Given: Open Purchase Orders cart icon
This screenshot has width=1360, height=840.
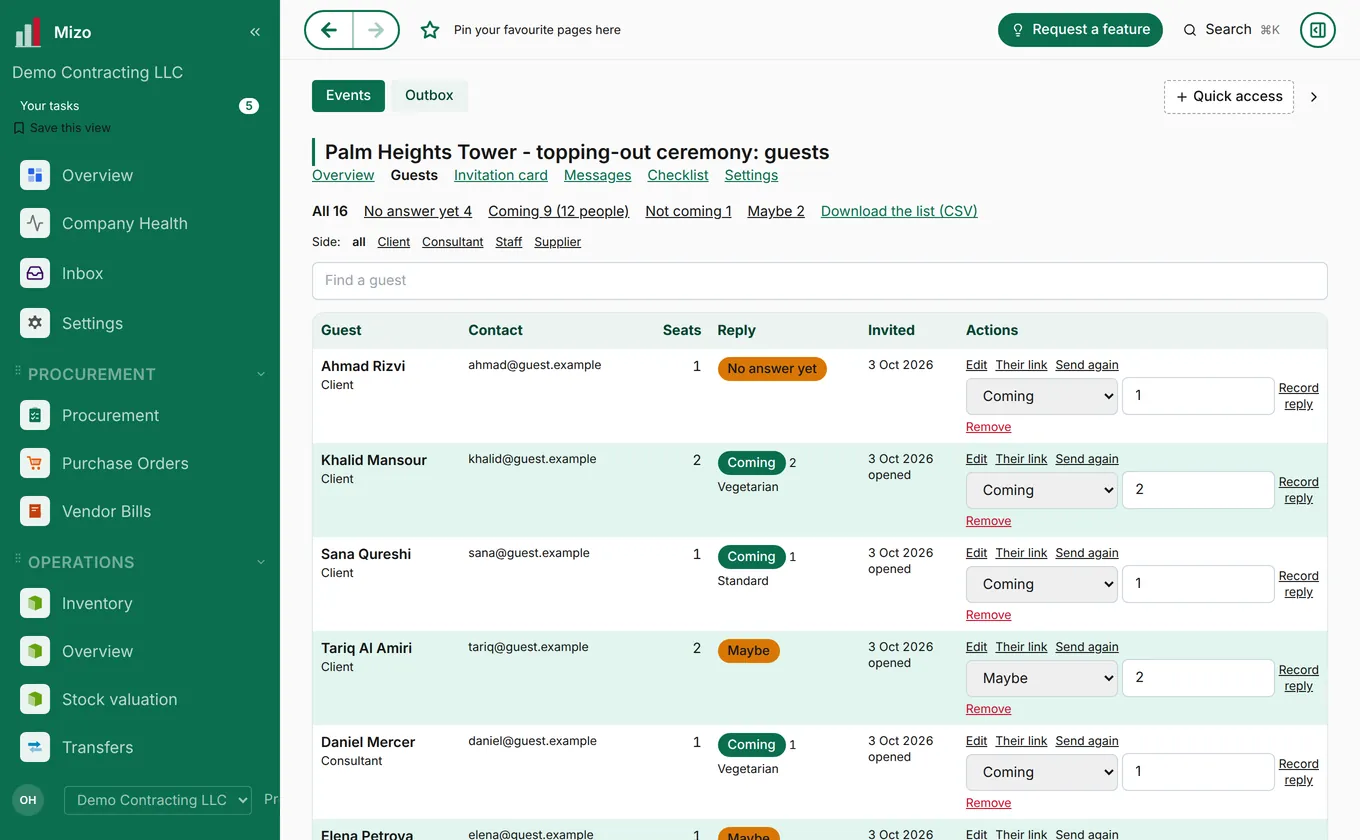Looking at the screenshot, I should pos(35,463).
